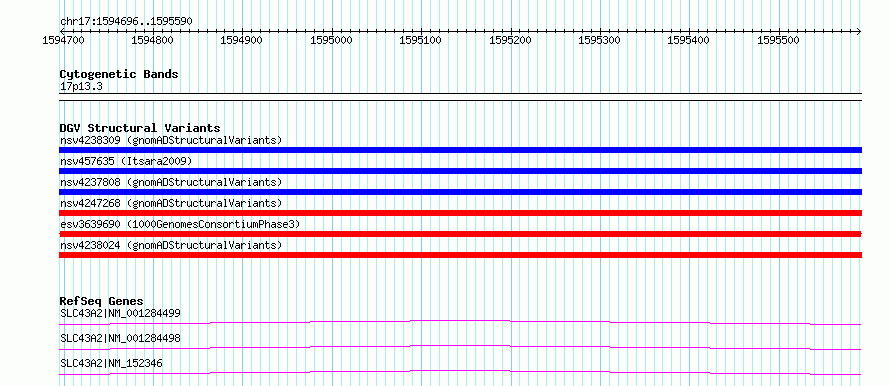Open variant nsv4237808 label
Viewport: 890px width, 386px height.
click(171, 182)
